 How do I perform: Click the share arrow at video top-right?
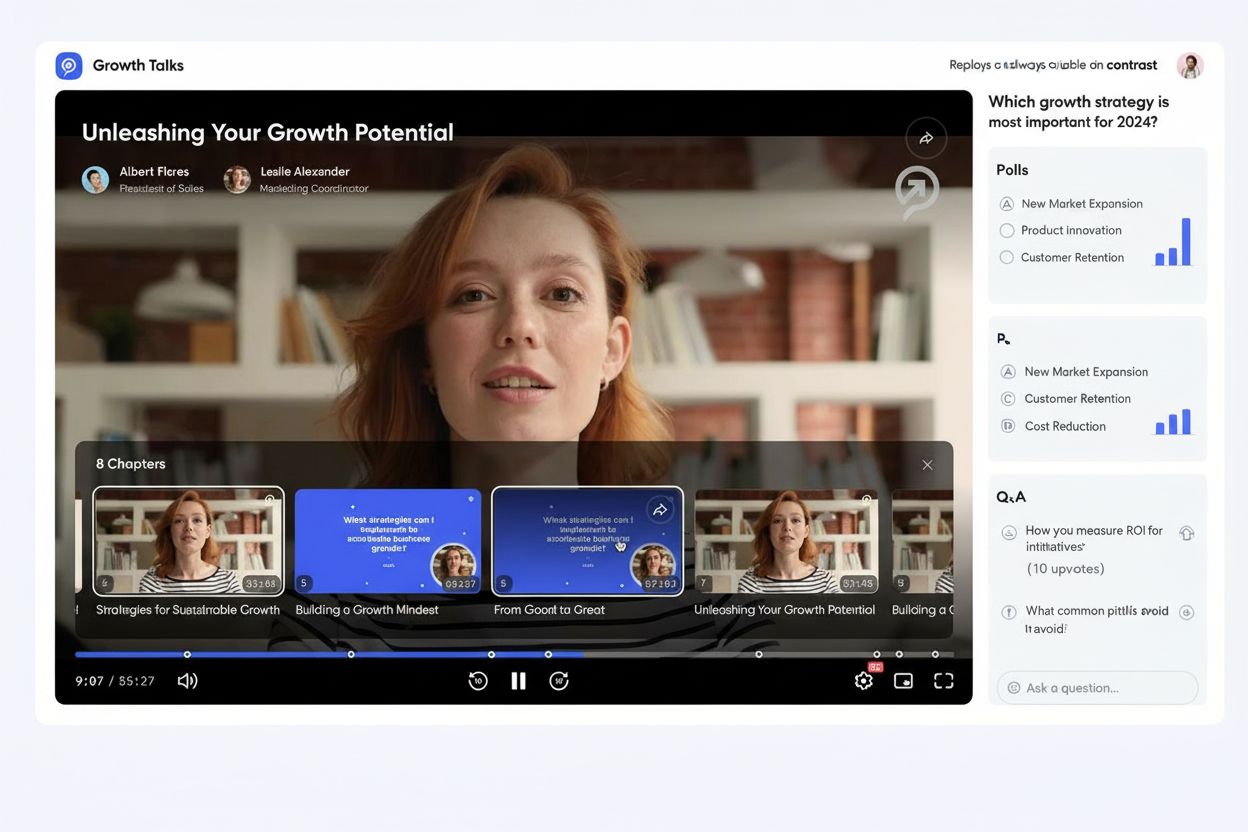tap(926, 139)
